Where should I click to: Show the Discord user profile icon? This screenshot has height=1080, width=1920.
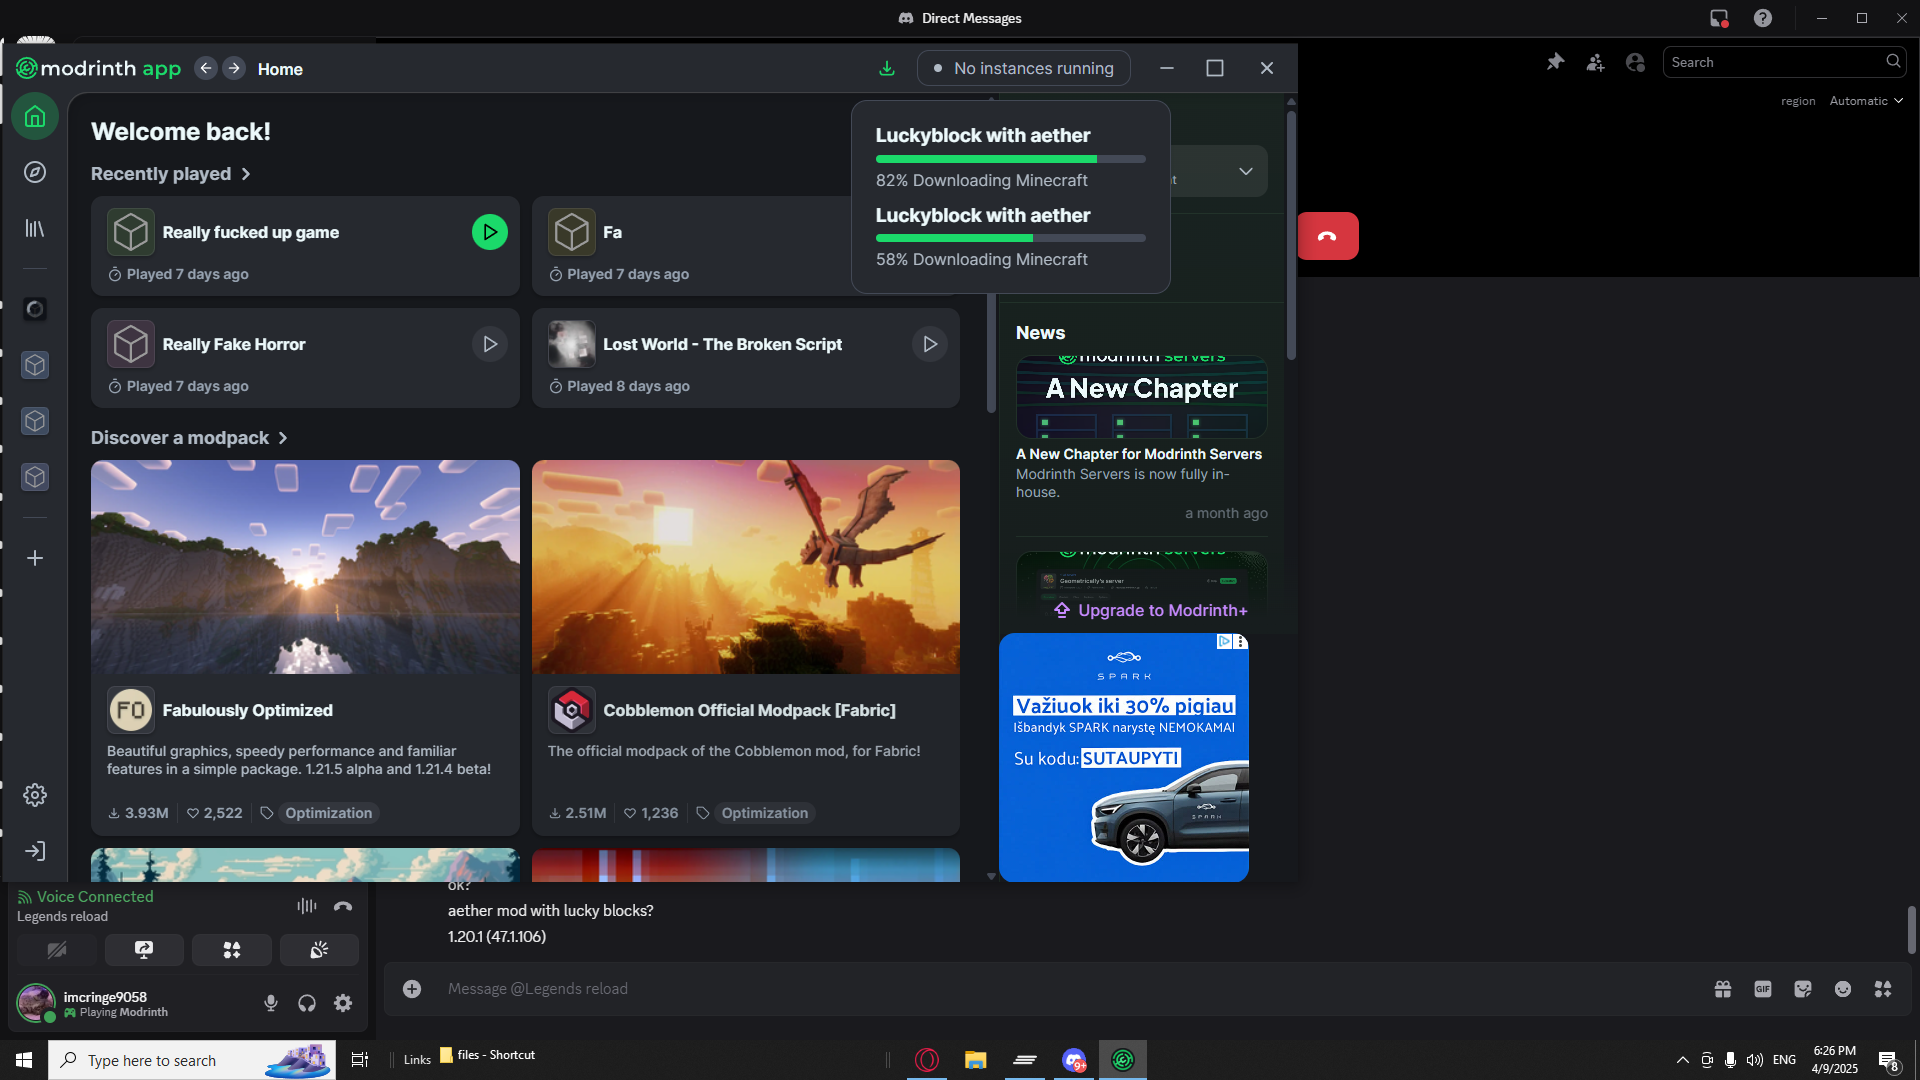pyautogui.click(x=1635, y=62)
